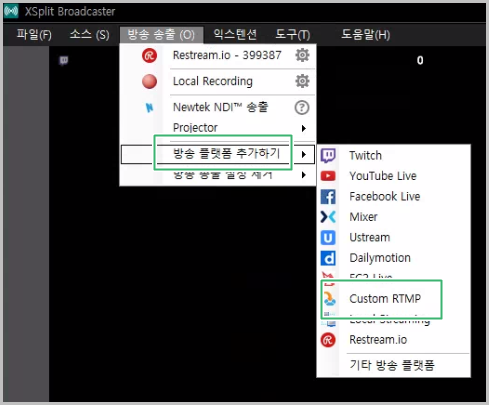The image size is (489, 405).
Task: Add Mixer platform
Action: (x=363, y=217)
